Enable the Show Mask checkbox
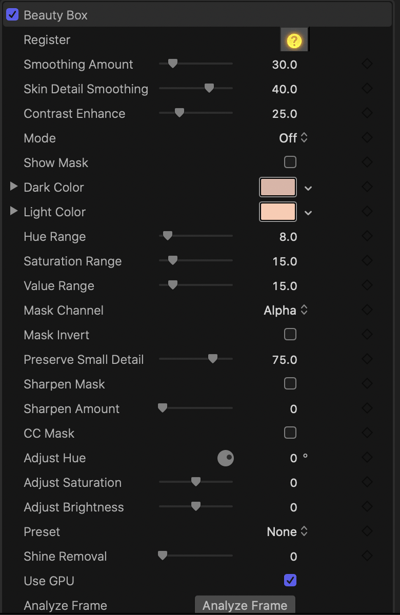The height and width of the screenshot is (615, 400). click(290, 162)
